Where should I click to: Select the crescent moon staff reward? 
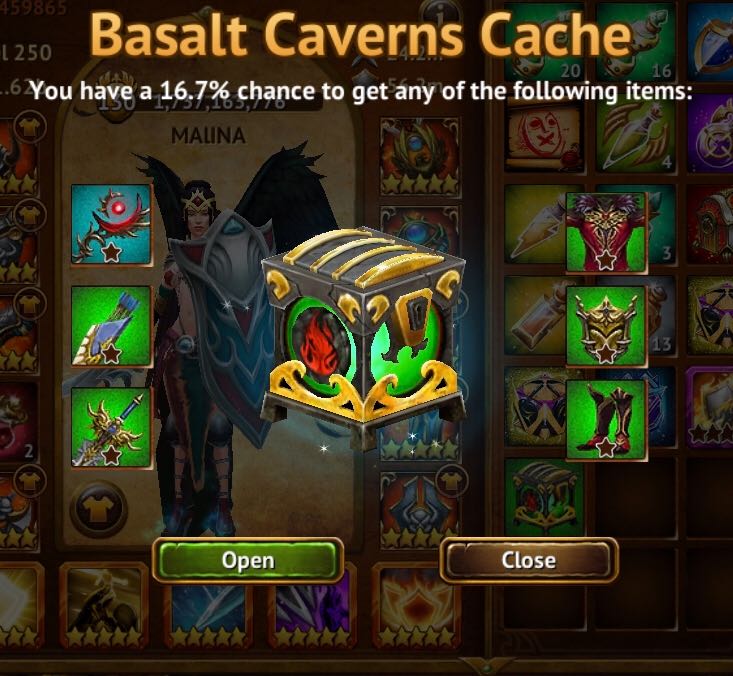click(111, 225)
